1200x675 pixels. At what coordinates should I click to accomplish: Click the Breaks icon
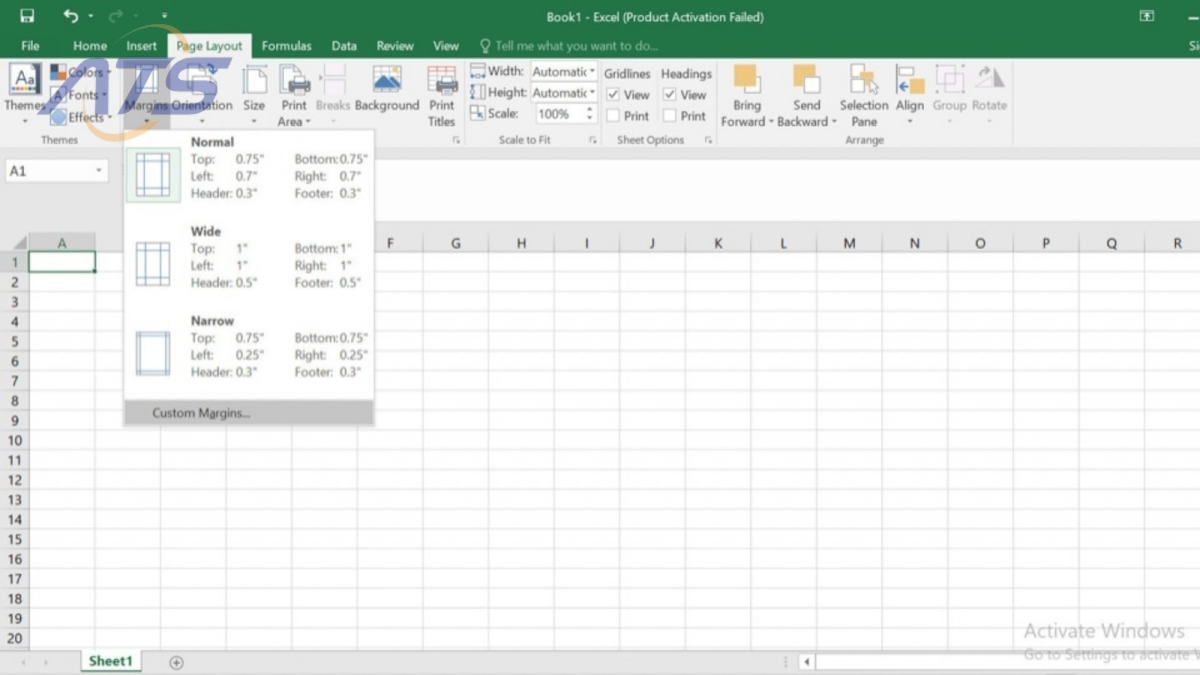pos(333,80)
